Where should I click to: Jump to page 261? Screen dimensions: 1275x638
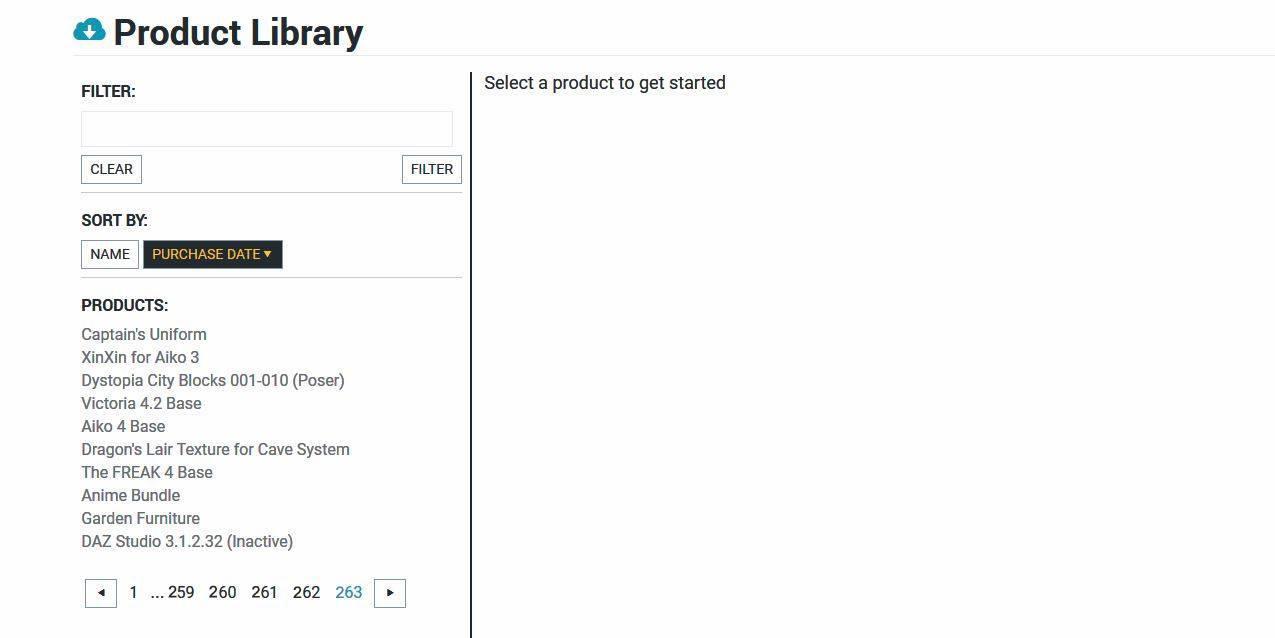[x=264, y=593]
